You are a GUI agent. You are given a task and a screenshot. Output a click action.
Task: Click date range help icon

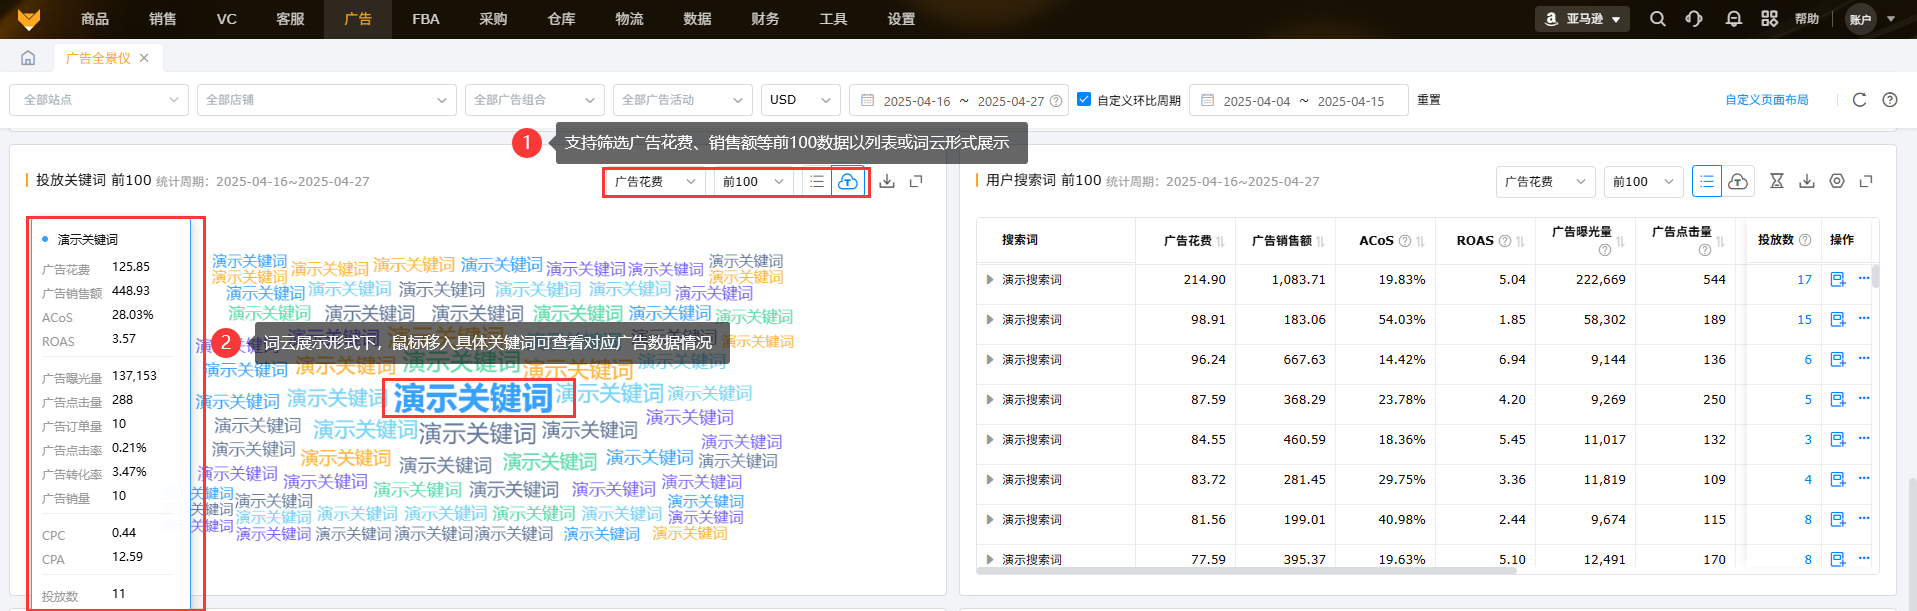click(x=1056, y=101)
